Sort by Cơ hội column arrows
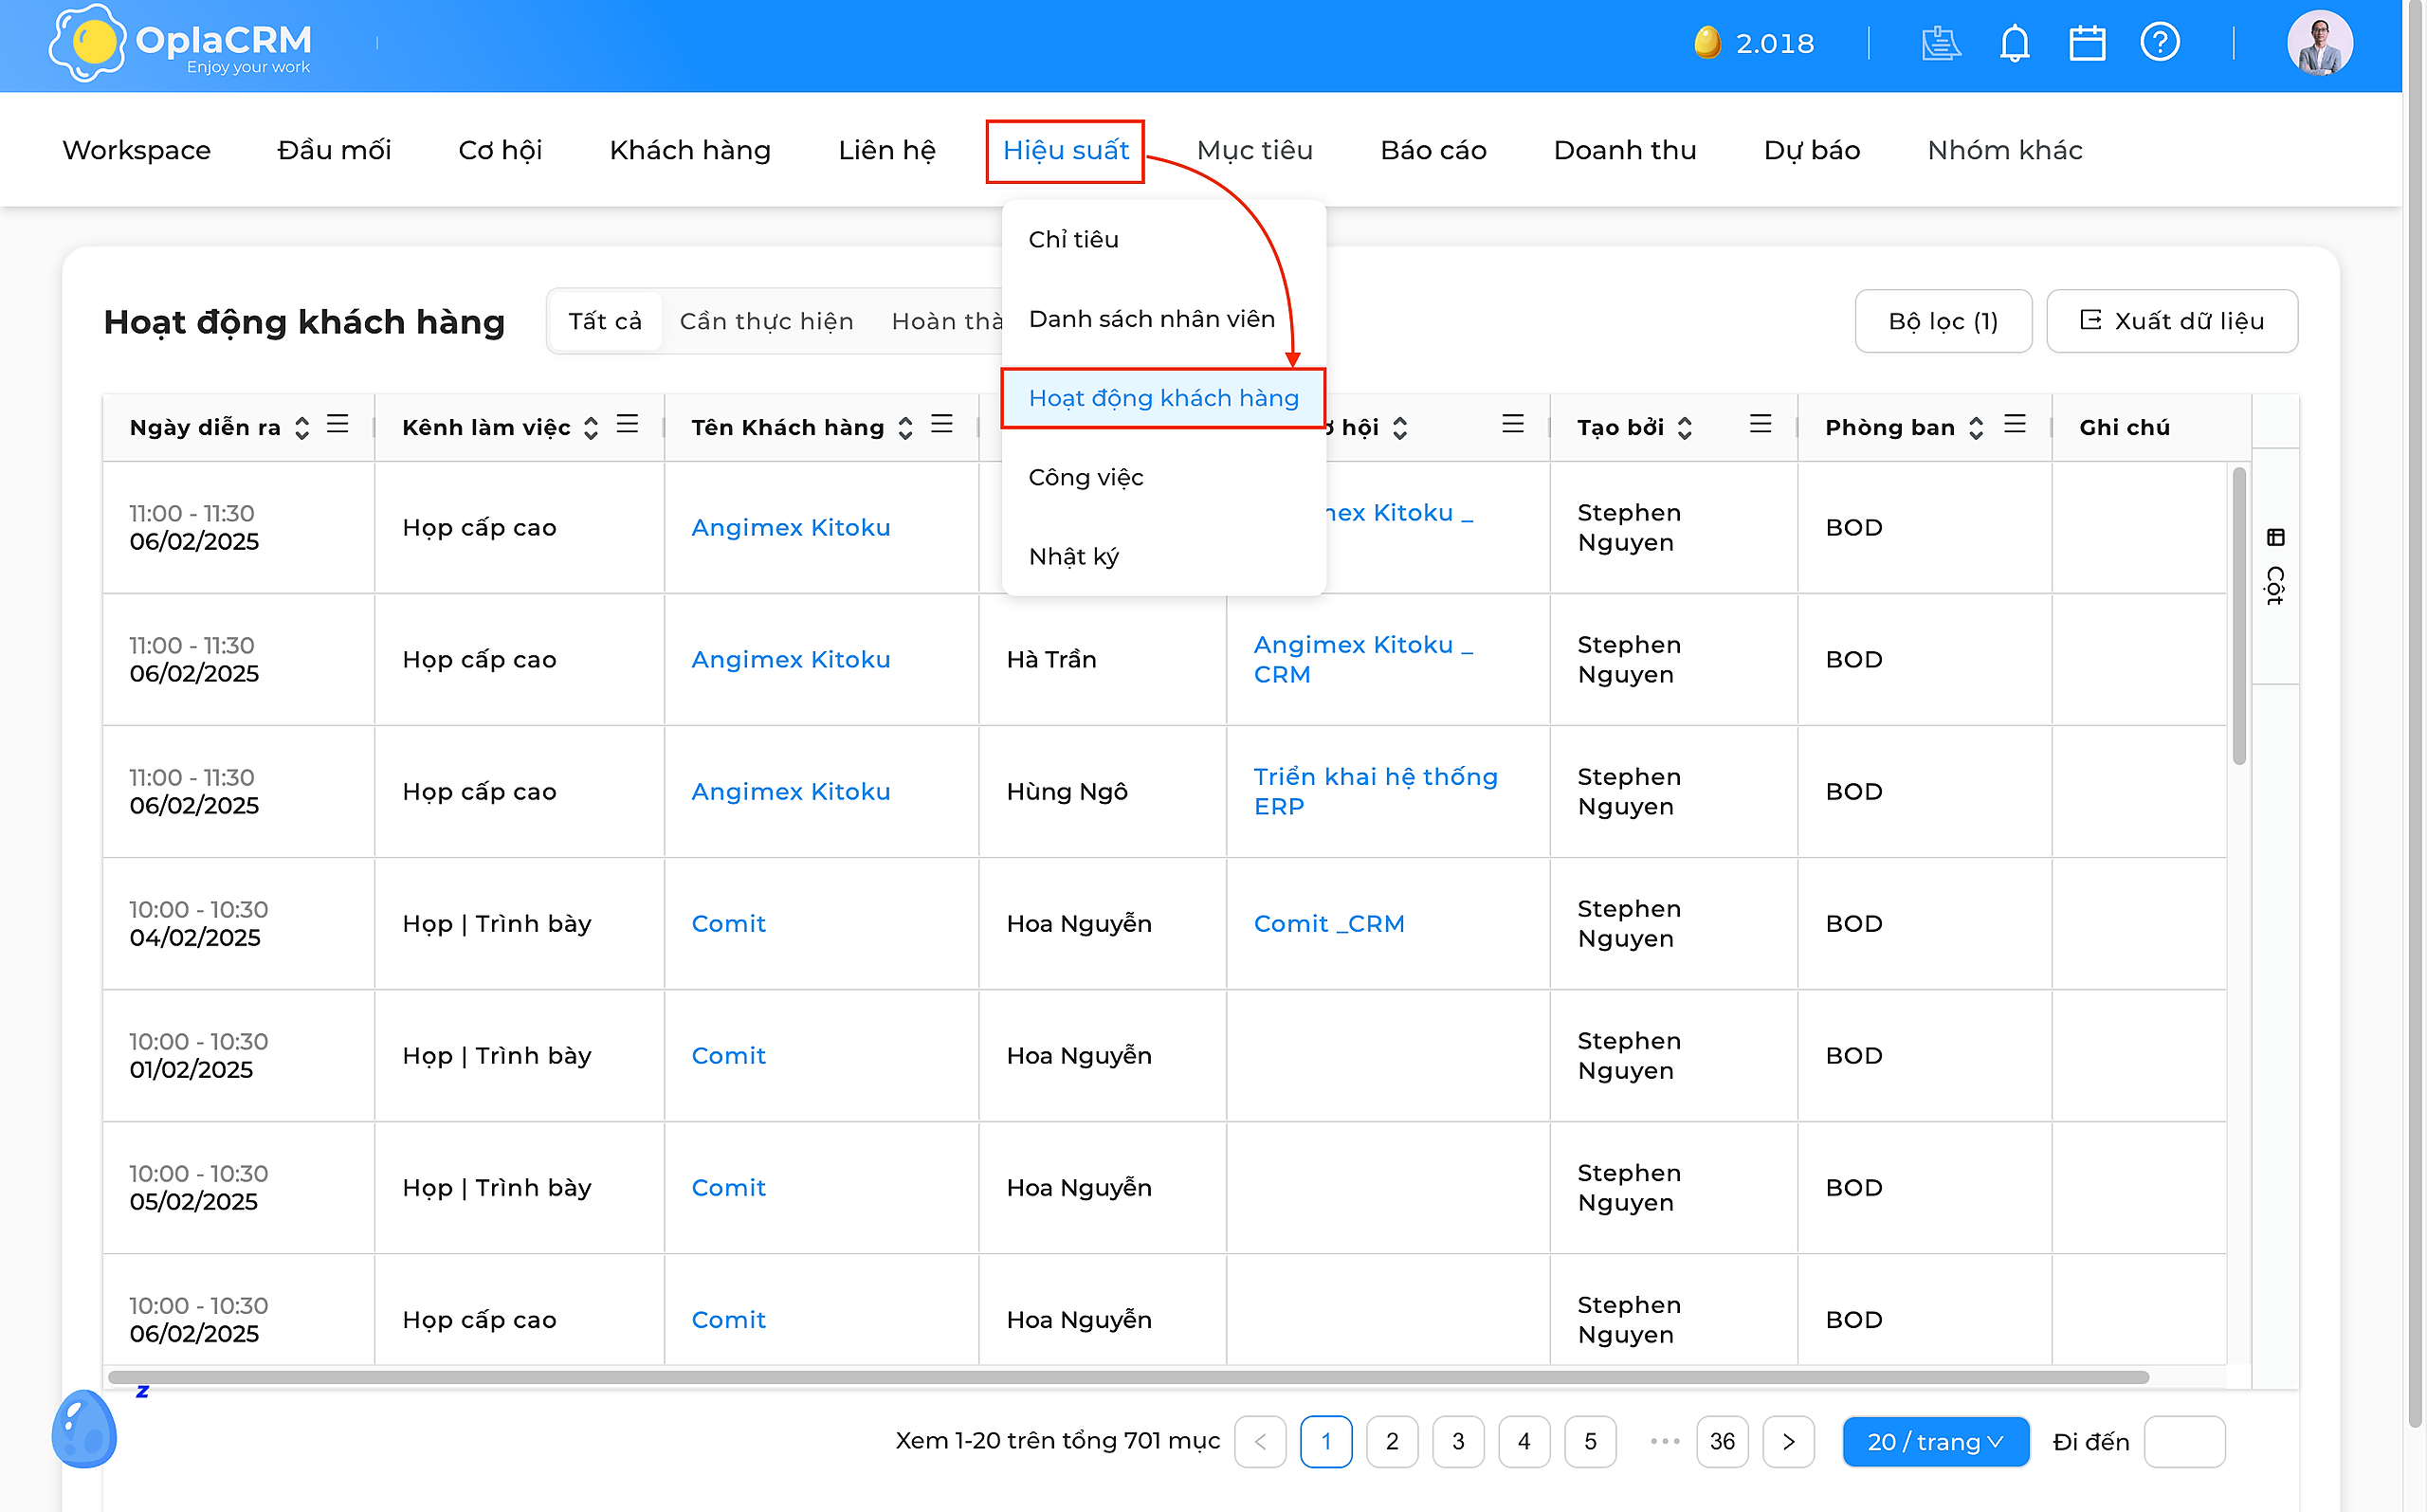 [1400, 428]
